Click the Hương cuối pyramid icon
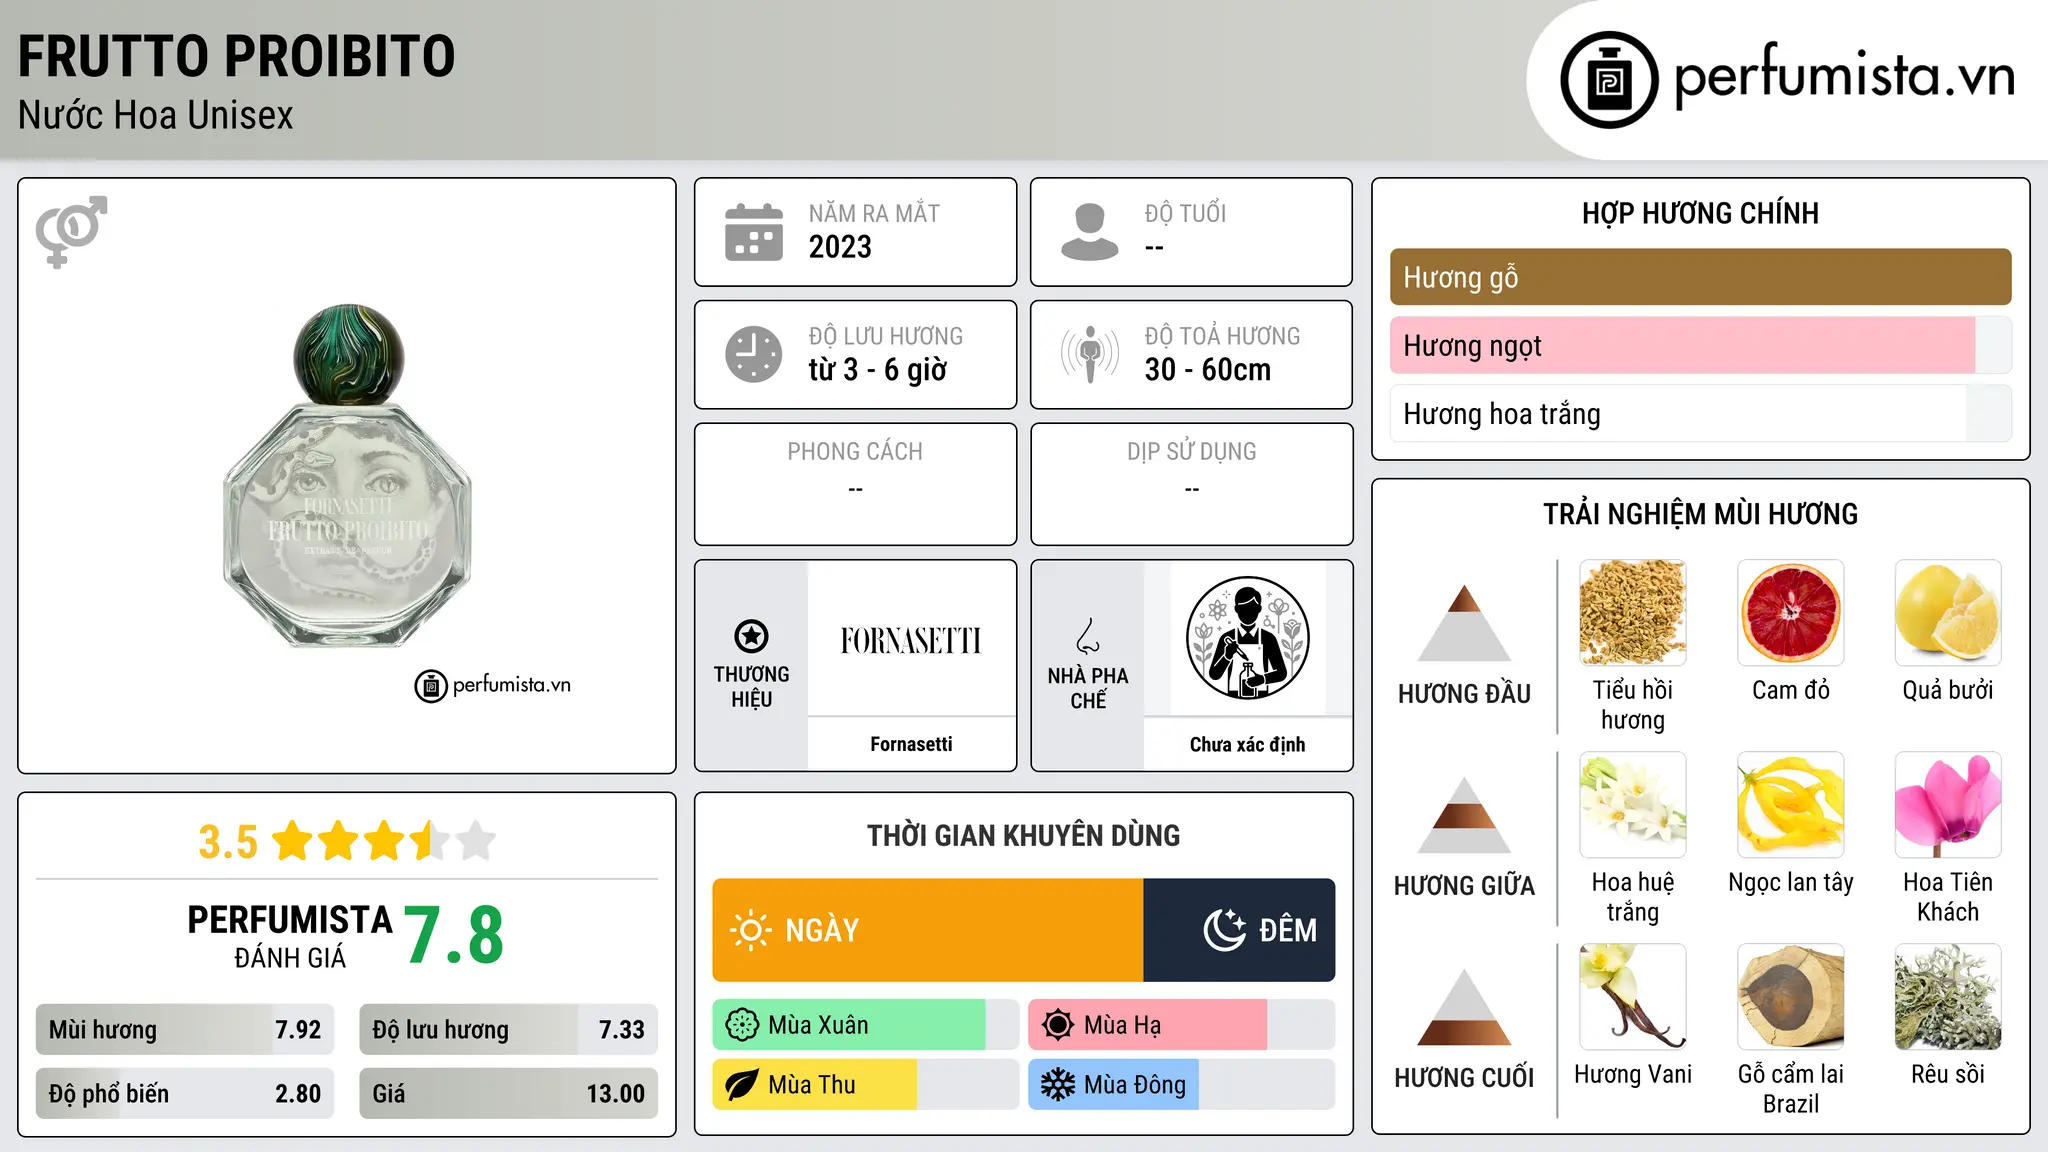This screenshot has height=1152, width=2048. click(1464, 1007)
